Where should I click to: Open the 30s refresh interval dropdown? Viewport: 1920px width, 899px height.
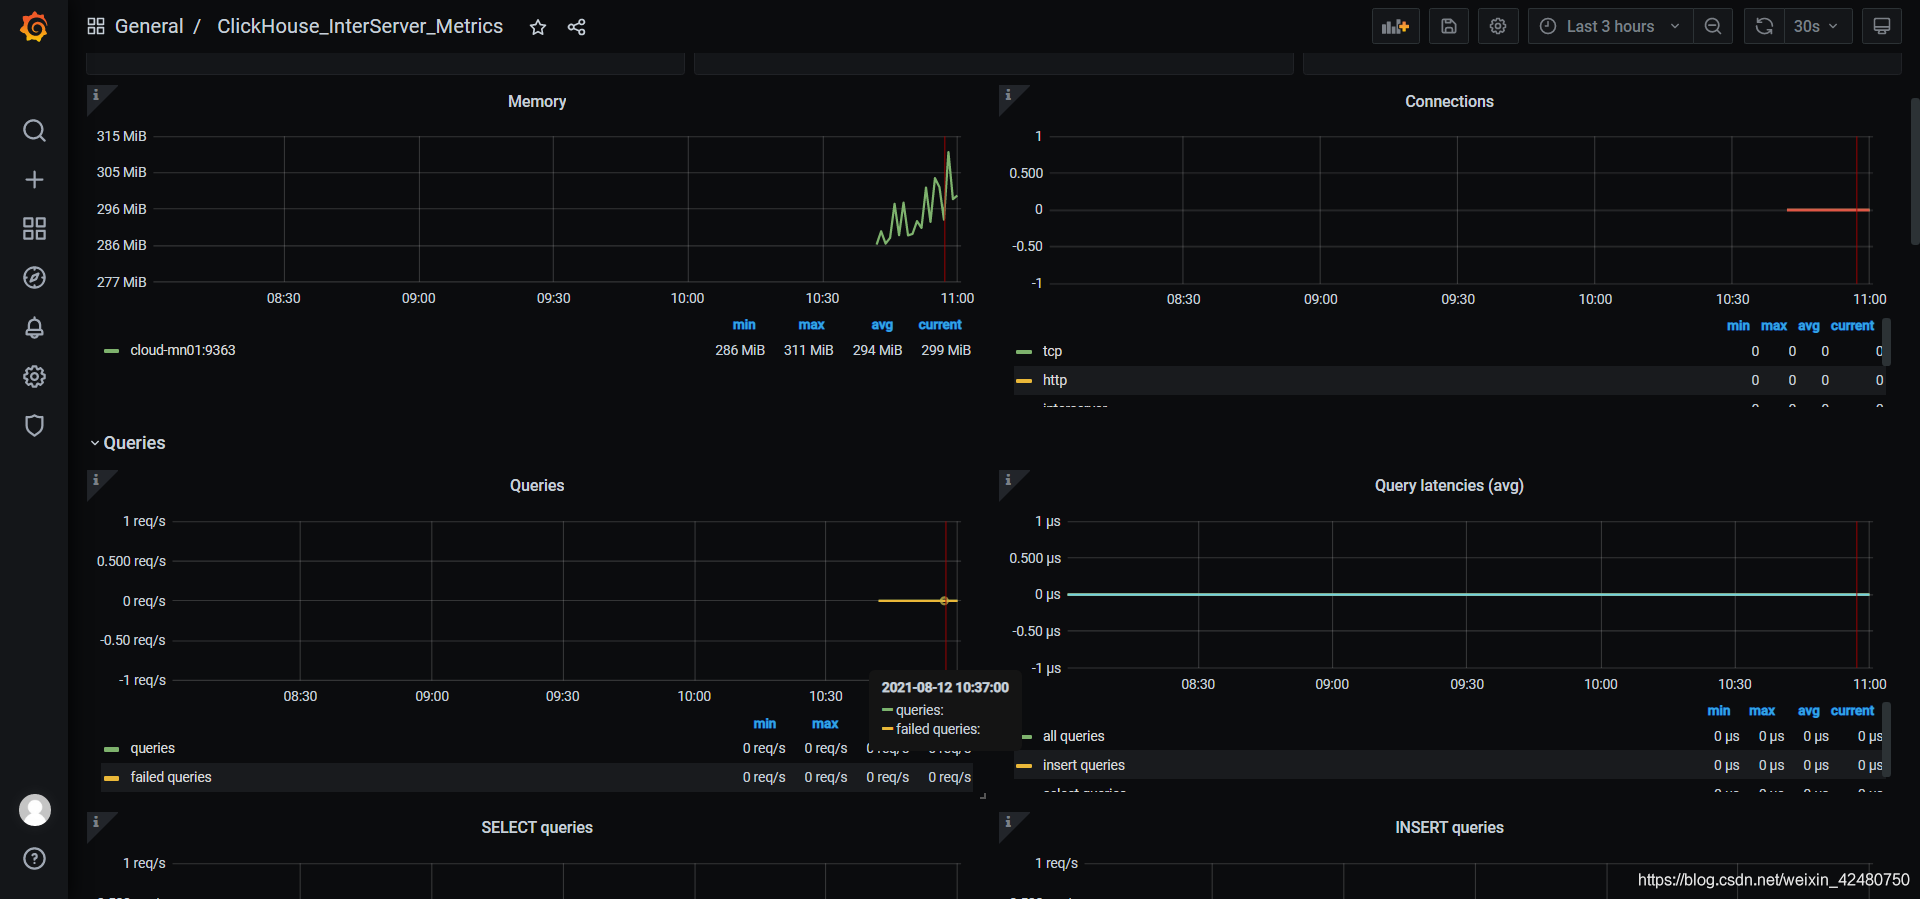pyautogui.click(x=1817, y=26)
